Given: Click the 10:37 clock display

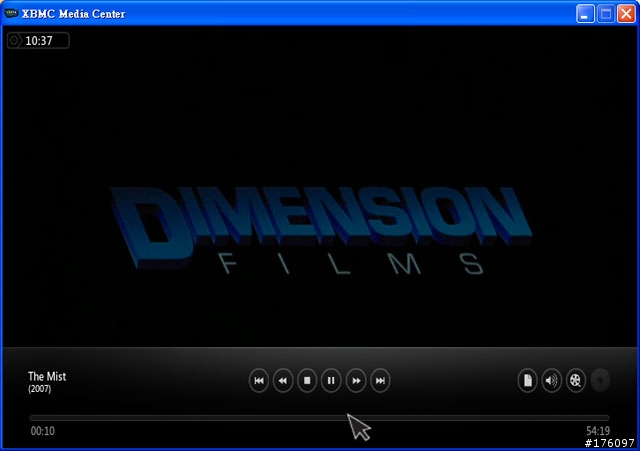Looking at the screenshot, I should [38, 40].
